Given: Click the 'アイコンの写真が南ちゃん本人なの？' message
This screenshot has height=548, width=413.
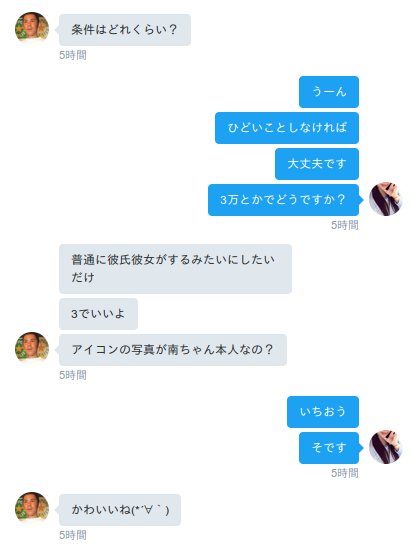Looking at the screenshot, I should [173, 350].
